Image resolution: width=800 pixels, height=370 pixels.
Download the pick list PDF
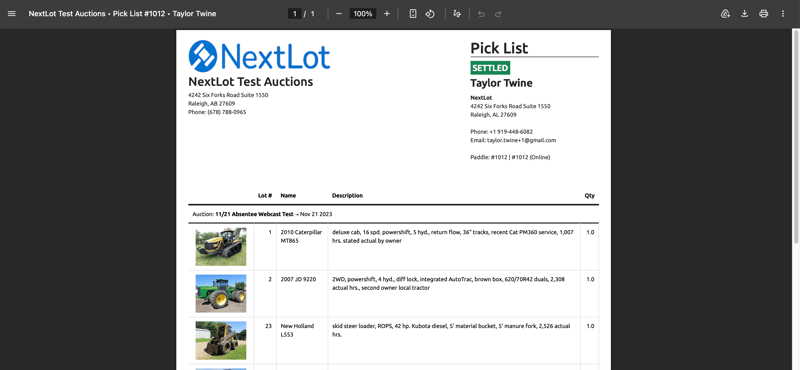(744, 14)
